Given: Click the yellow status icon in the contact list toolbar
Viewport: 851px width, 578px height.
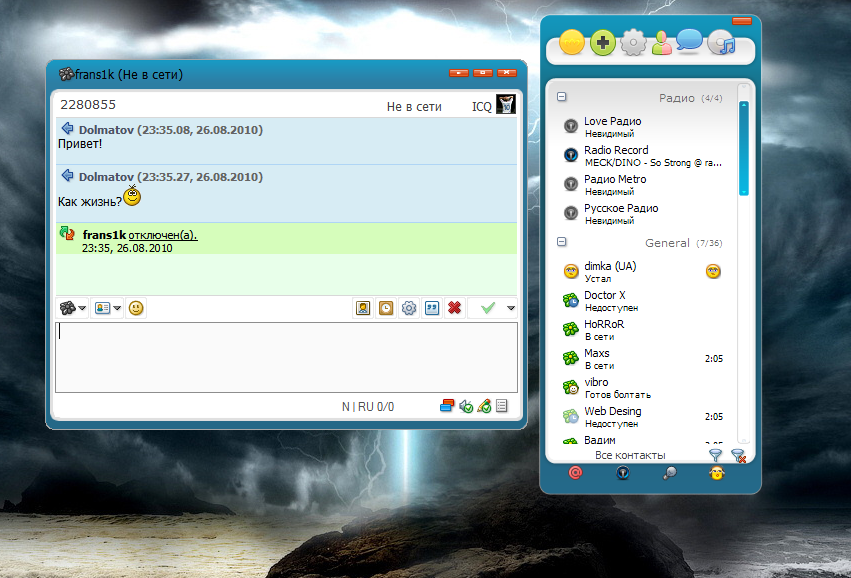Looking at the screenshot, I should click(x=571, y=43).
